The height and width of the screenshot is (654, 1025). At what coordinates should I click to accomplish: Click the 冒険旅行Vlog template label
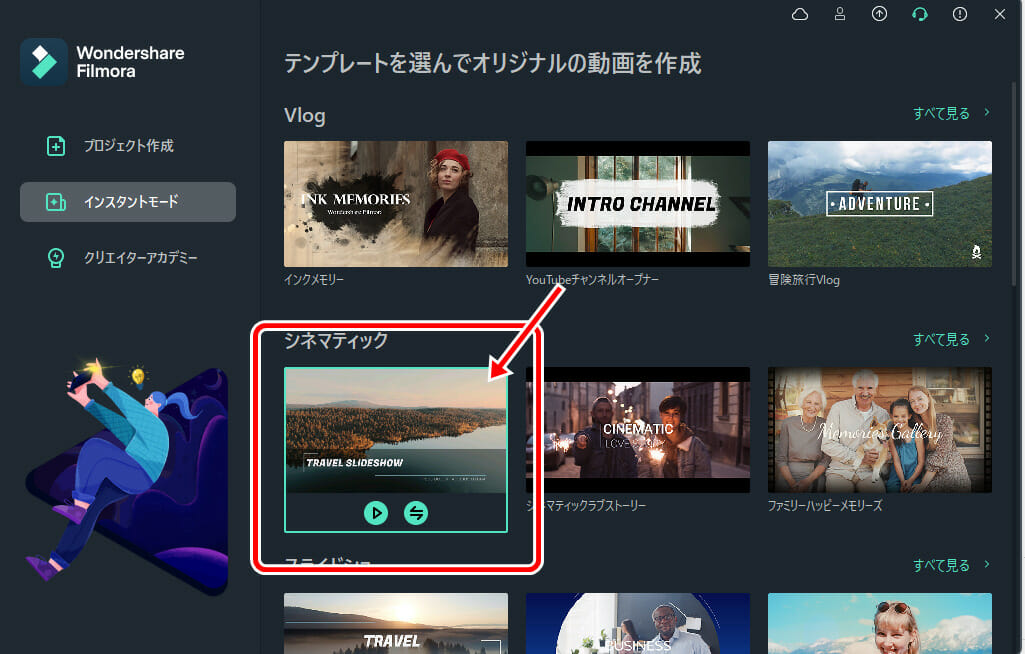[x=803, y=280]
